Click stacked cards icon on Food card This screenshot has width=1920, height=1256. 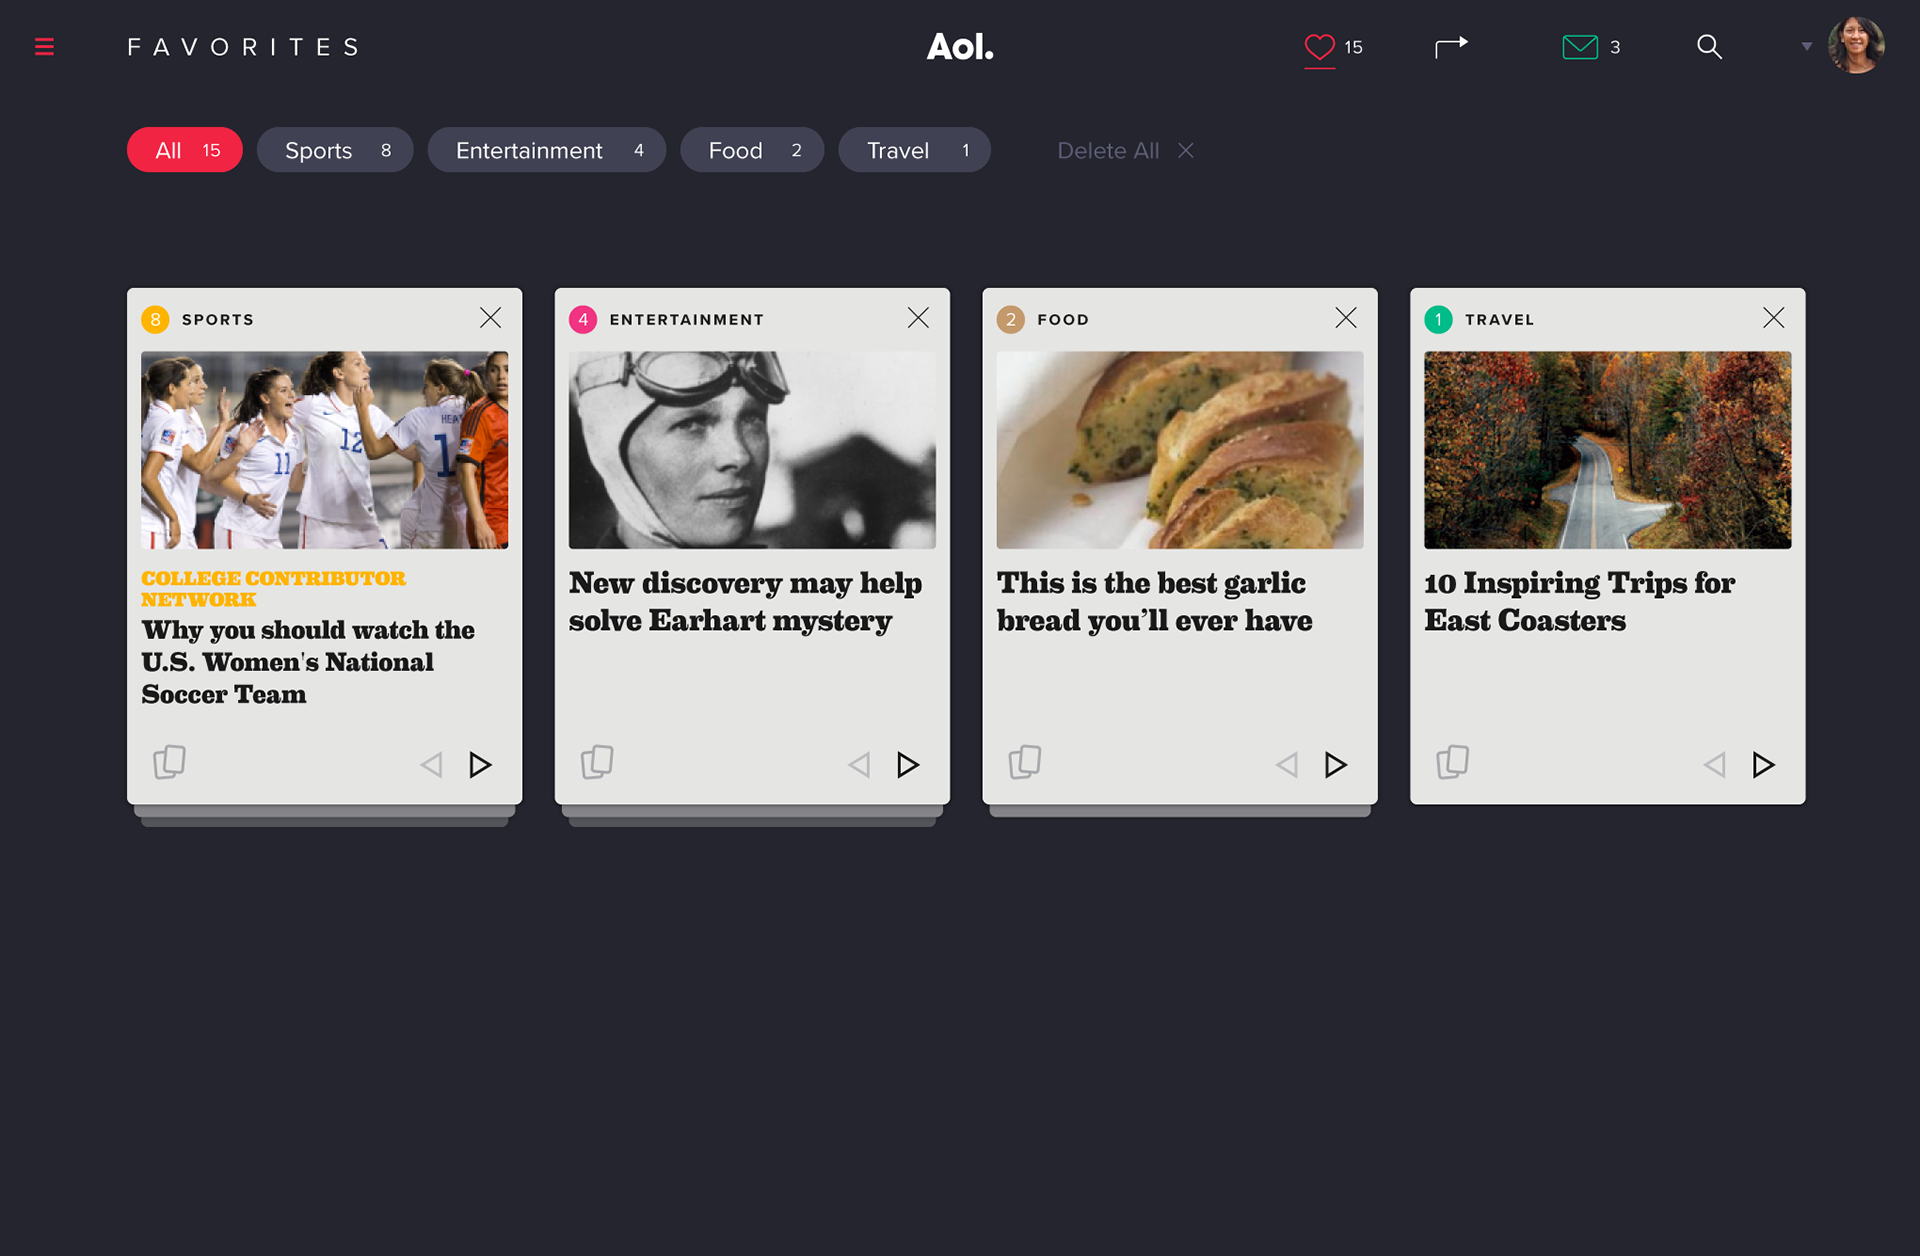pyautogui.click(x=1025, y=762)
